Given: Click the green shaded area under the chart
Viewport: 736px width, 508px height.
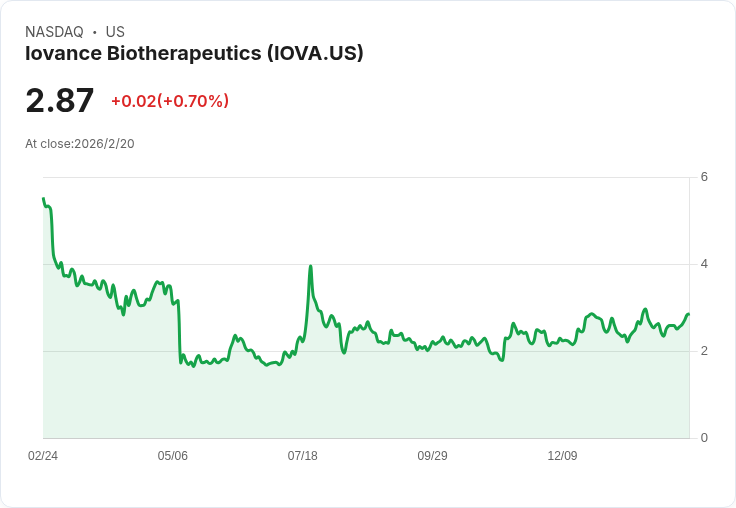Looking at the screenshot, I should (366, 399).
